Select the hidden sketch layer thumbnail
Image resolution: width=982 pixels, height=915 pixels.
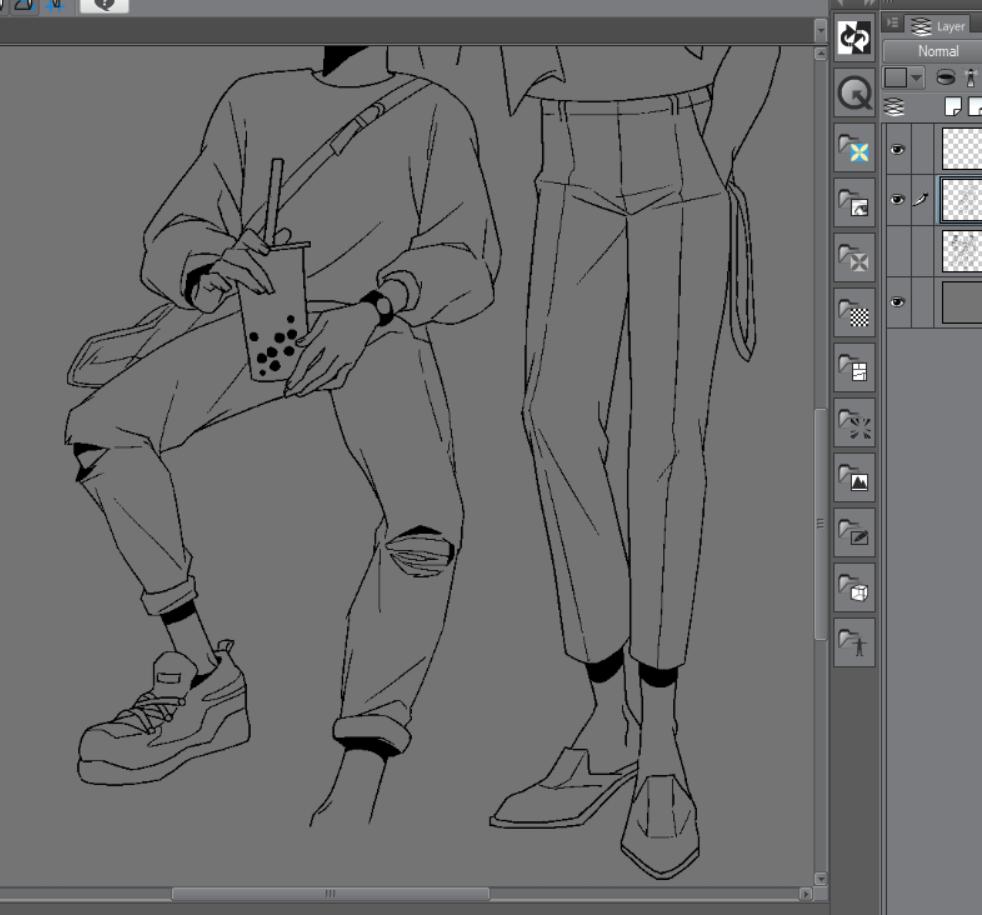click(963, 251)
